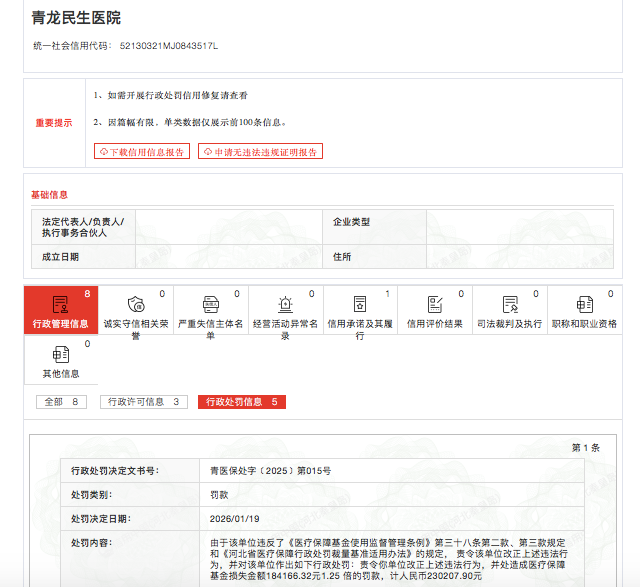Click the 青龙民生医院 title heading
Screen dimensions: 640x587
(x=76, y=18)
